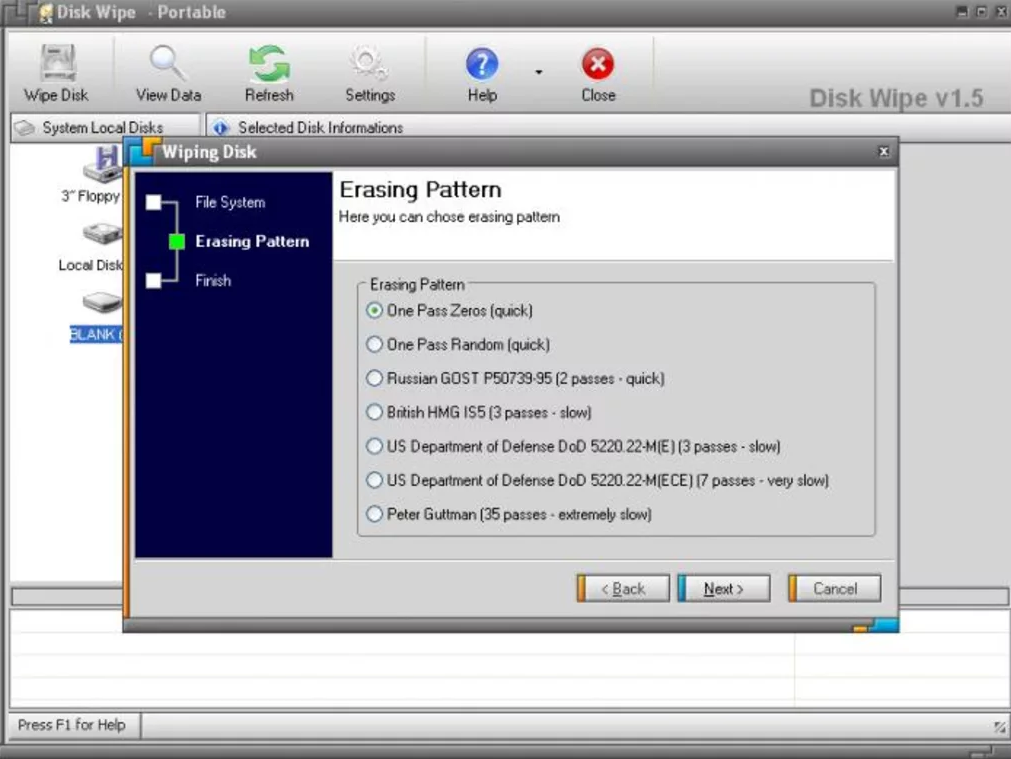
Task: Select the 3" Floppy drive icon
Action: click(103, 164)
